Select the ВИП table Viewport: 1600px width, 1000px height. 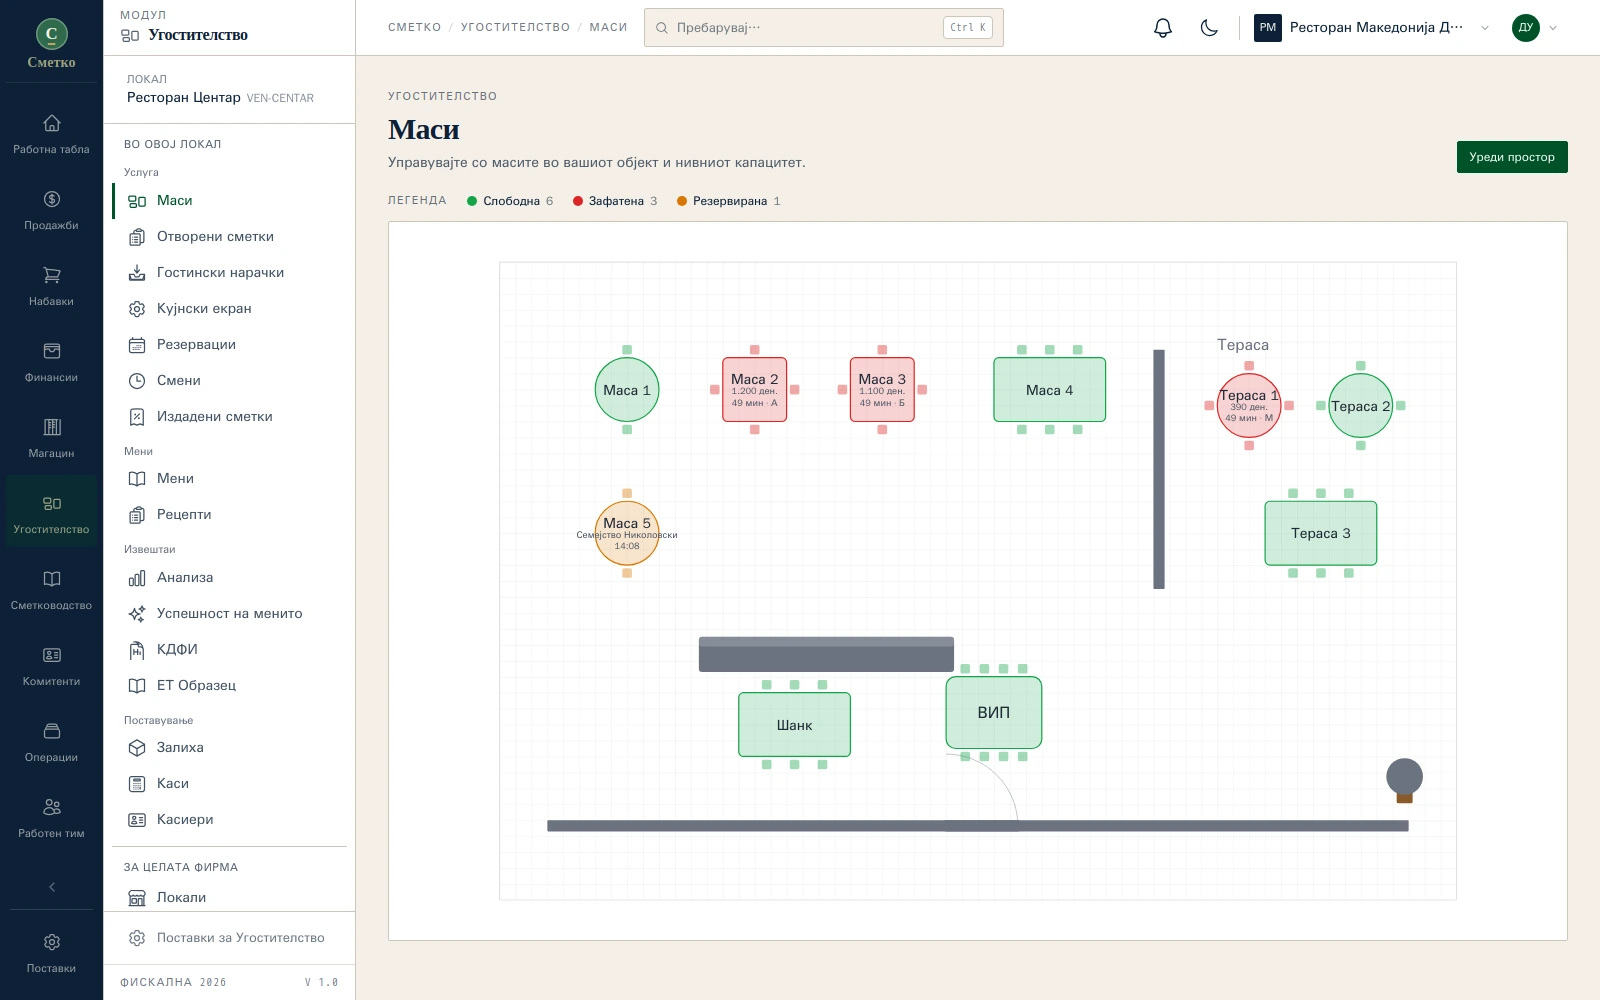click(x=994, y=713)
